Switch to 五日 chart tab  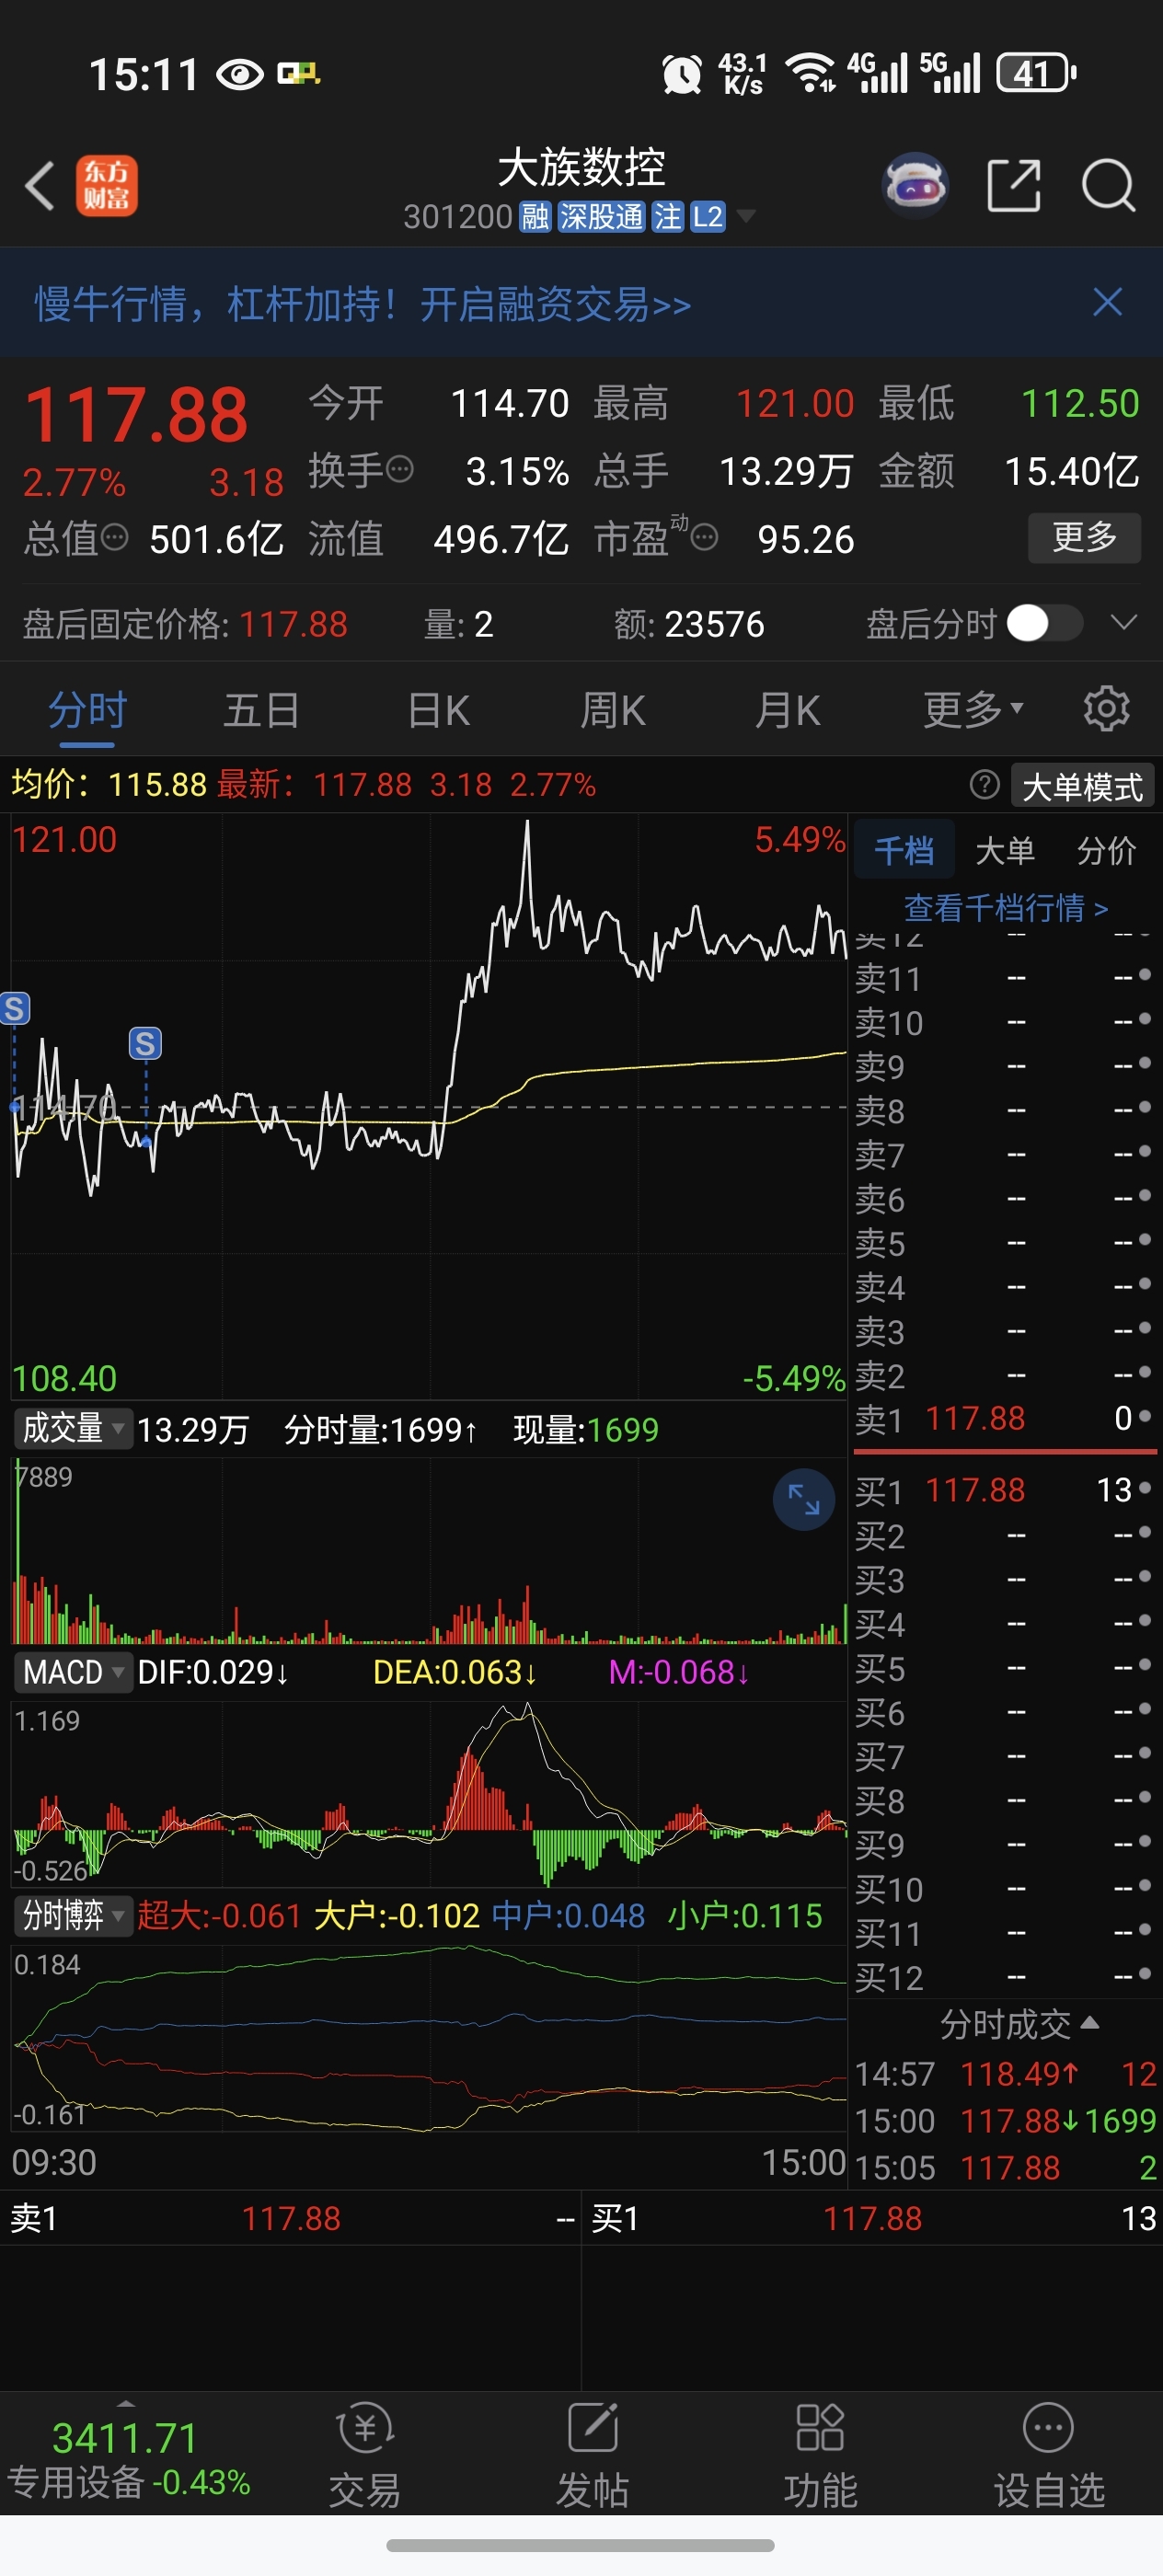coord(262,711)
